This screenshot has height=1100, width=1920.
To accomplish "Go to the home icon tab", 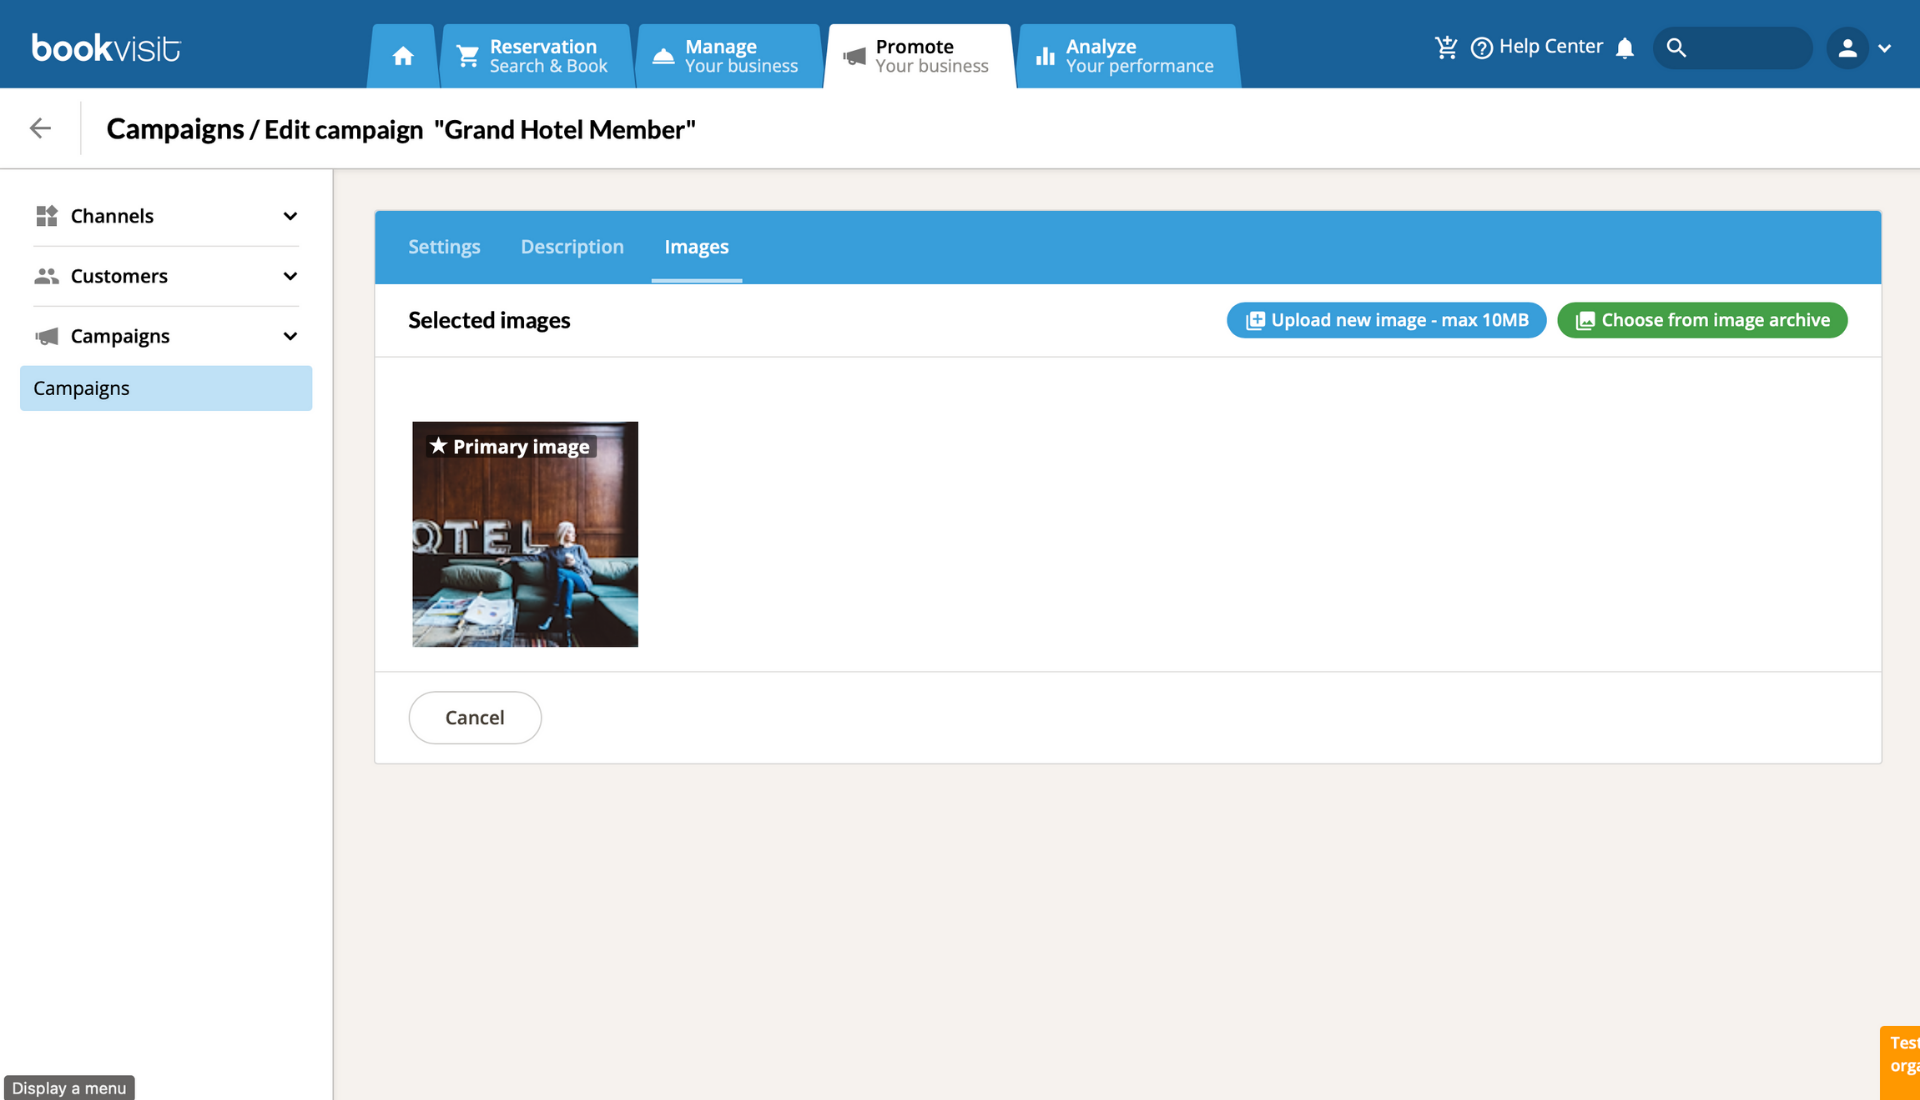I will (x=403, y=56).
